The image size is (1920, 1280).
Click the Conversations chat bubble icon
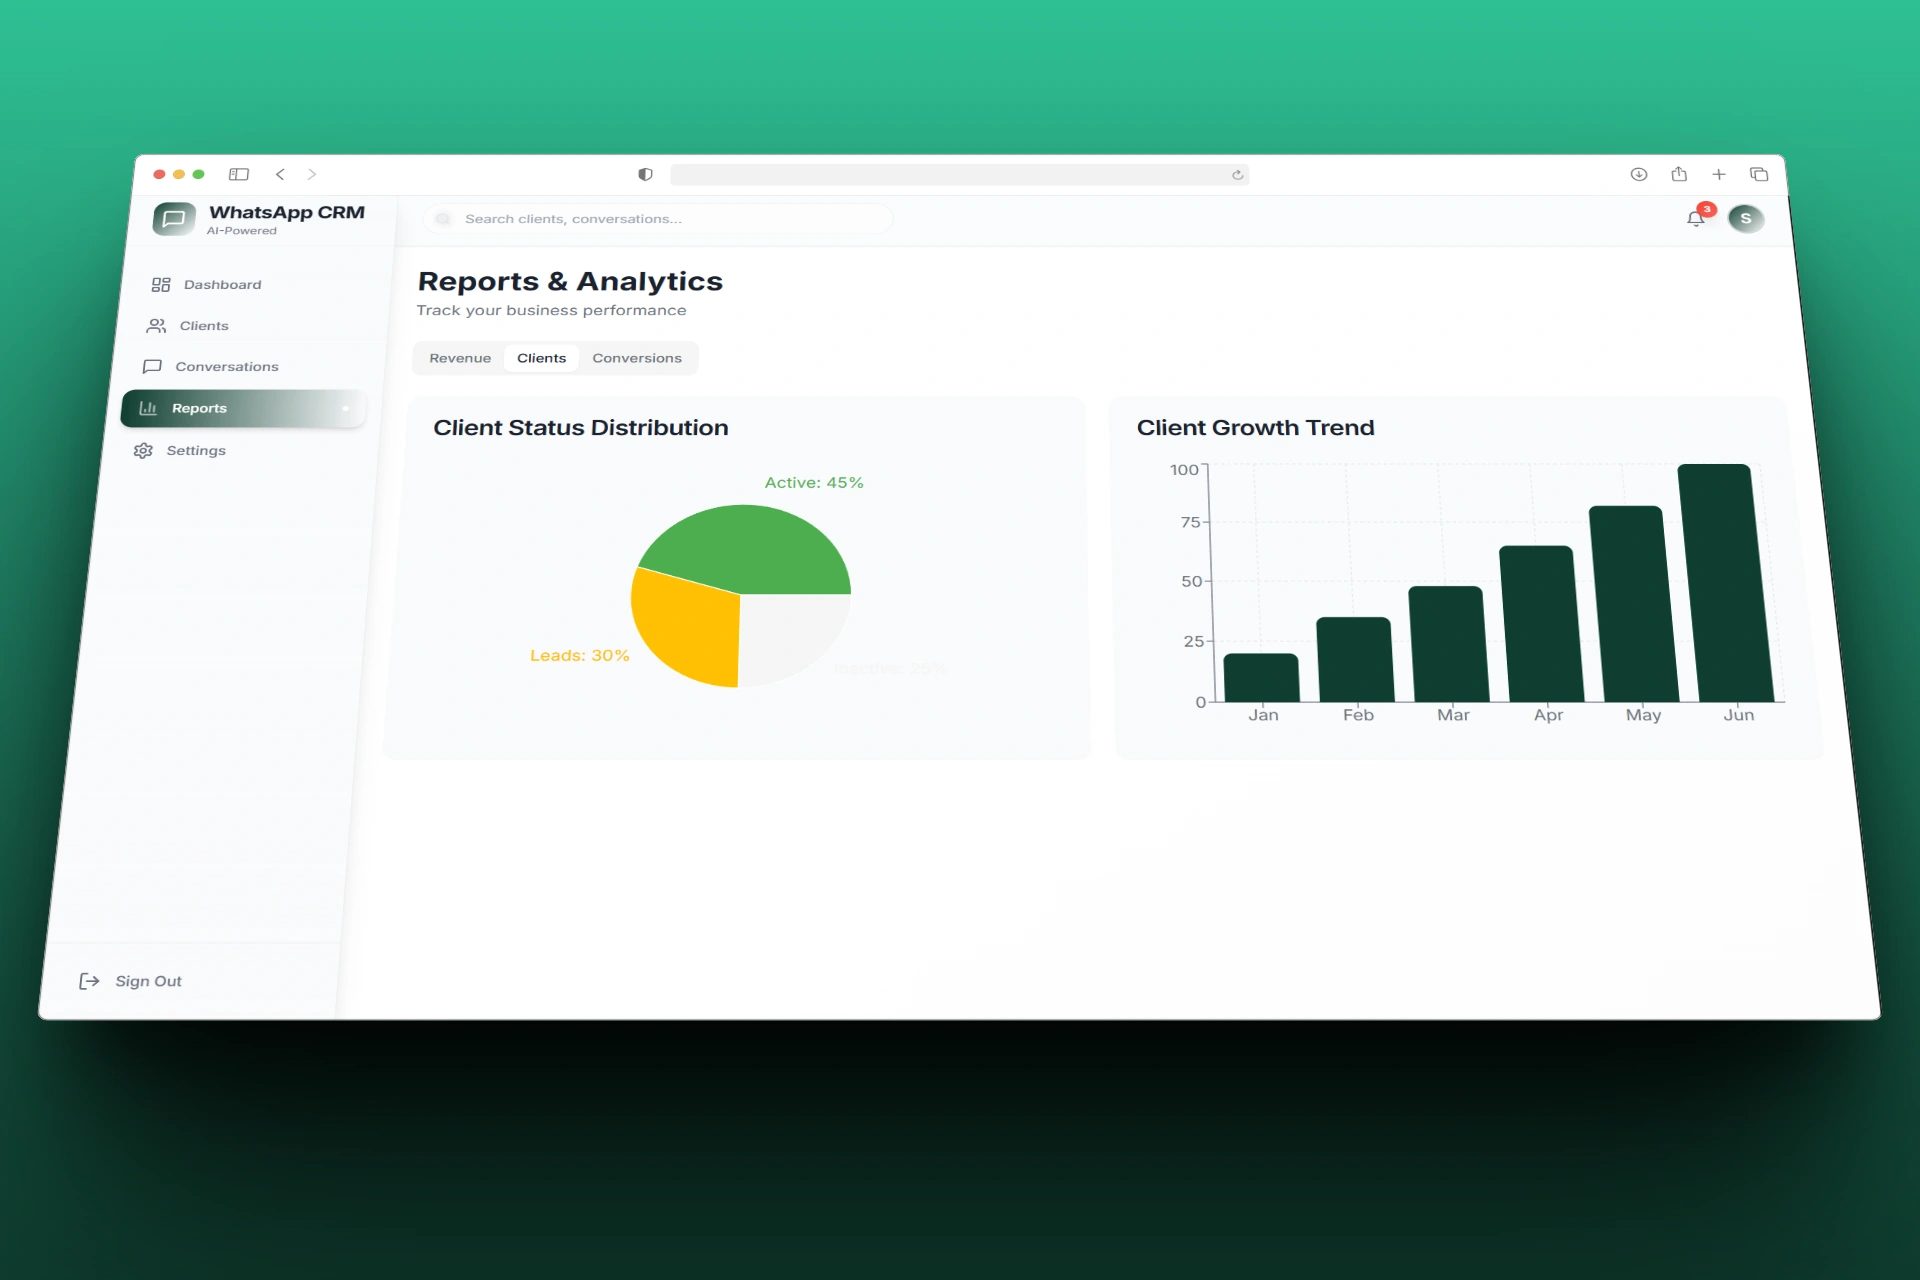tap(152, 366)
